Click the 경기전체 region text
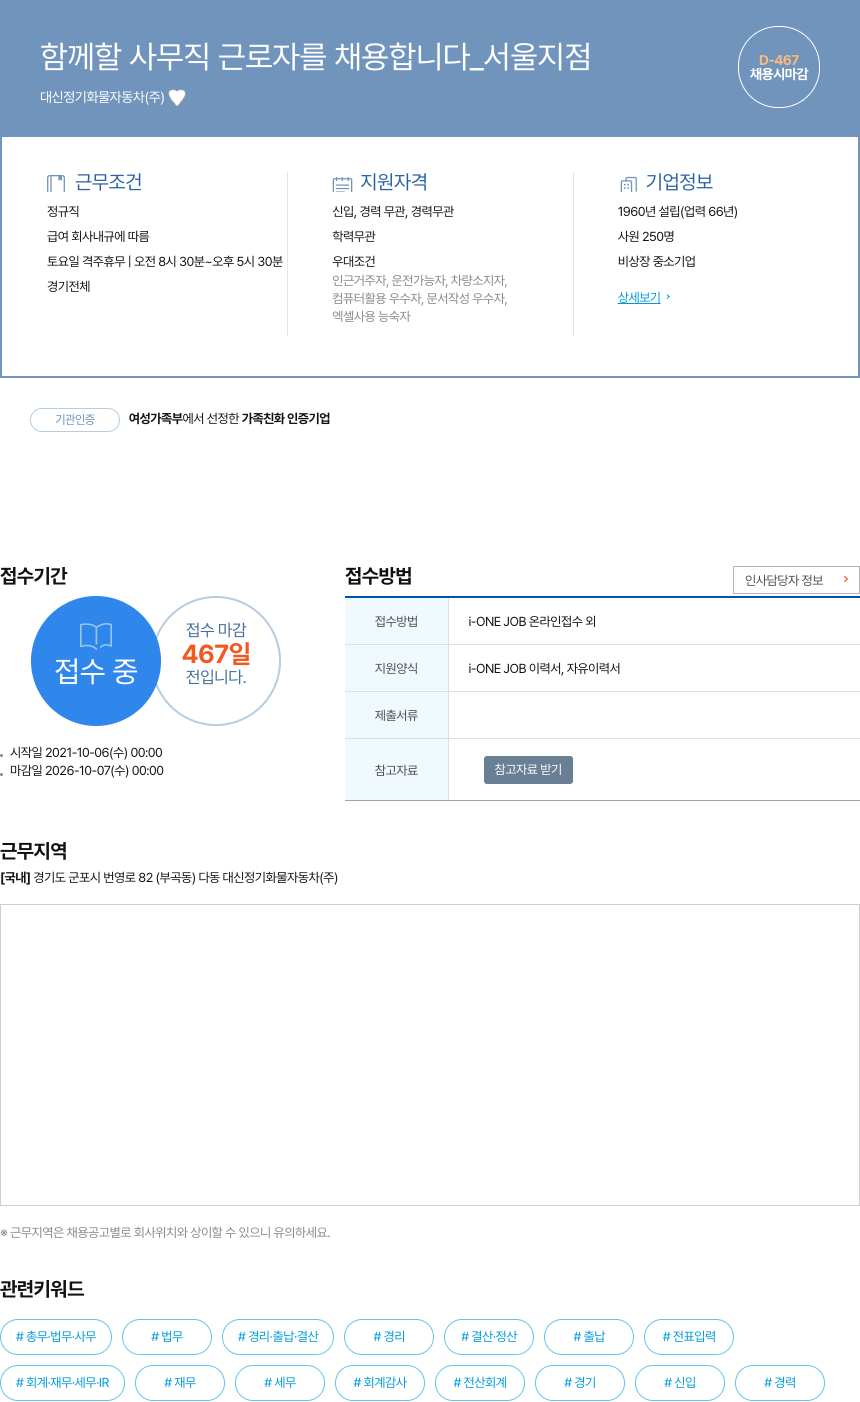 (x=69, y=286)
